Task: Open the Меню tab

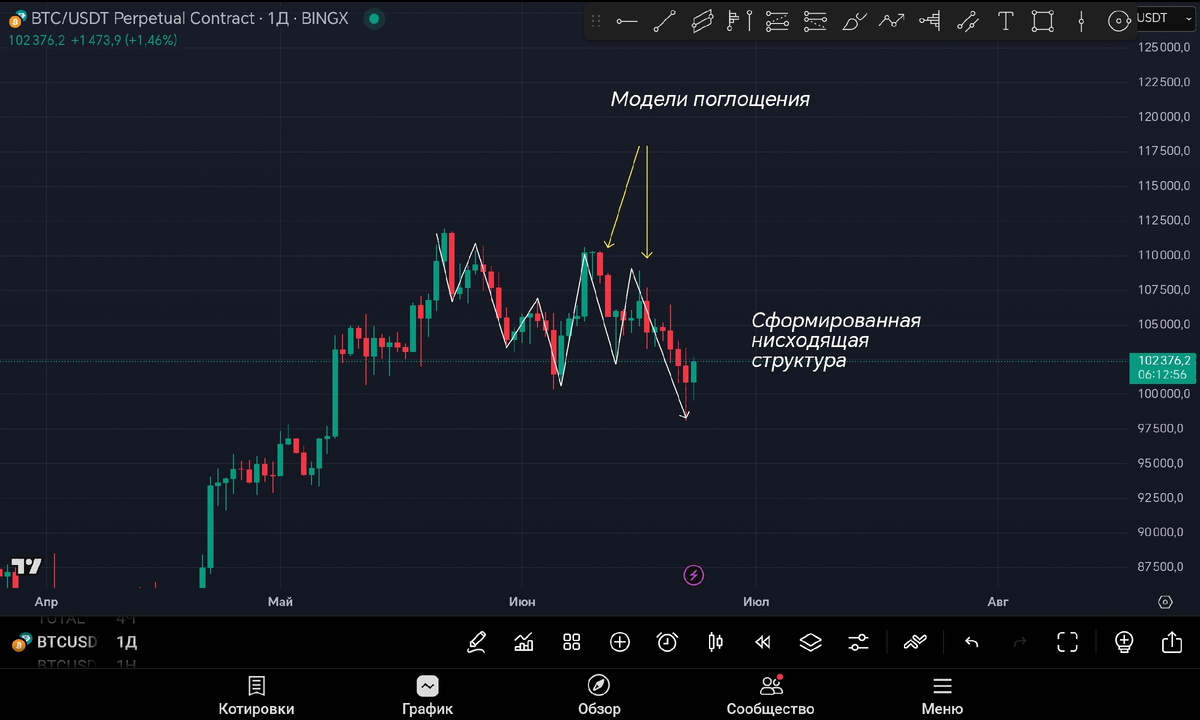Action: pyautogui.click(x=942, y=696)
